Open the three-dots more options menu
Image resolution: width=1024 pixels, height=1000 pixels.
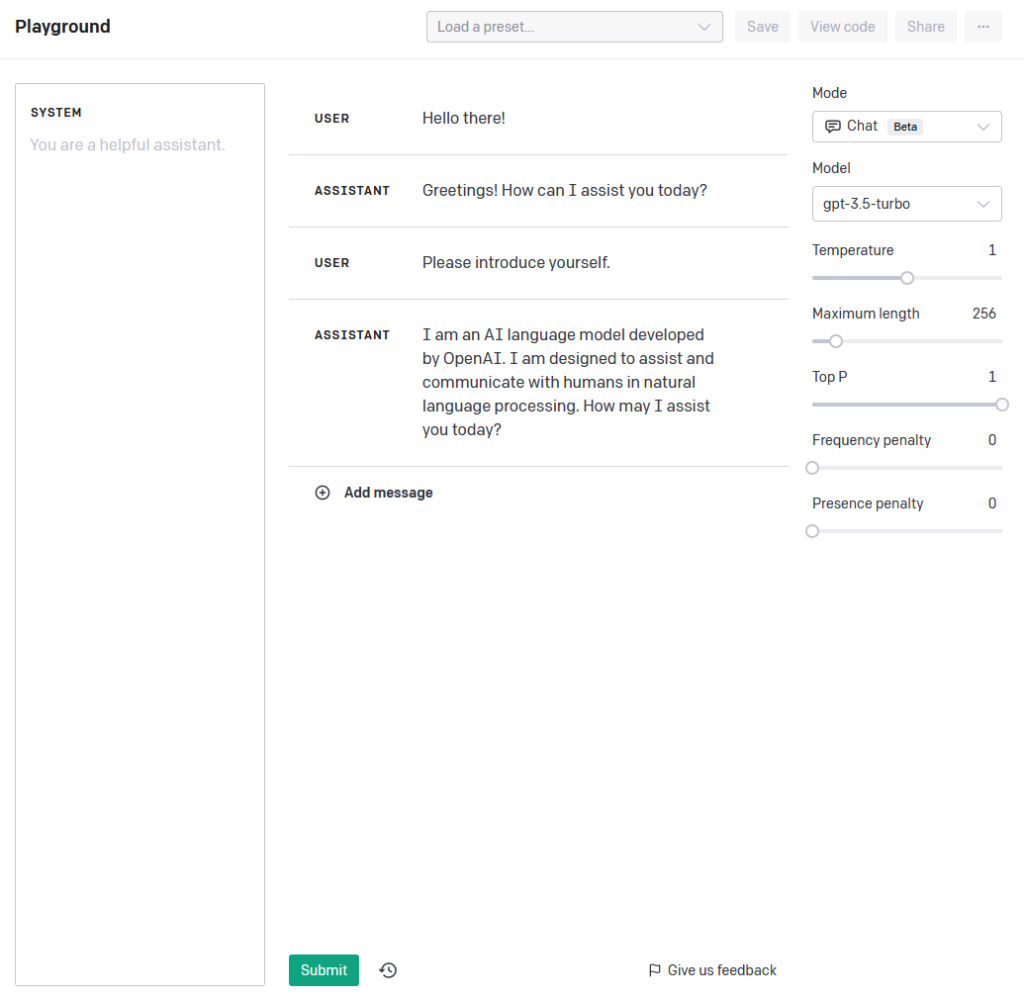click(x=983, y=27)
